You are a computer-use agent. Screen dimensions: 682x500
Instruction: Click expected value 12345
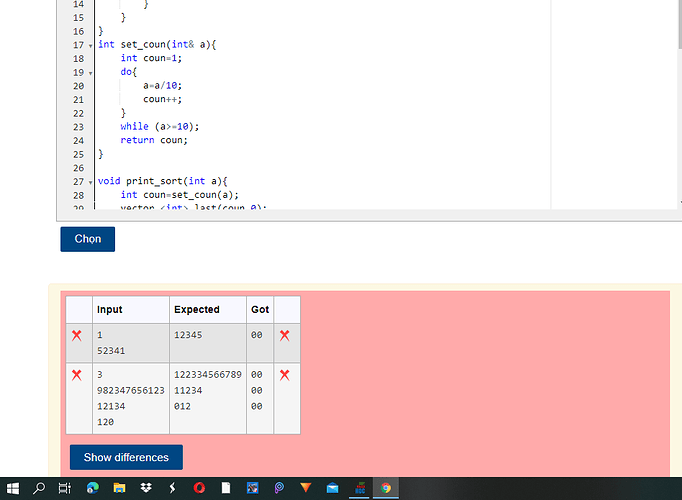(188, 335)
